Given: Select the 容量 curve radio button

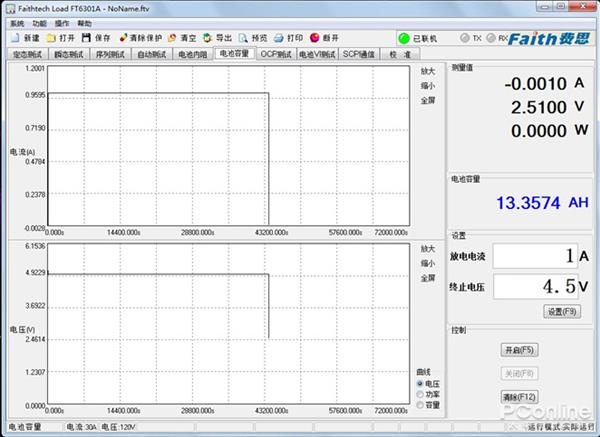Looking at the screenshot, I should tap(420, 405).
